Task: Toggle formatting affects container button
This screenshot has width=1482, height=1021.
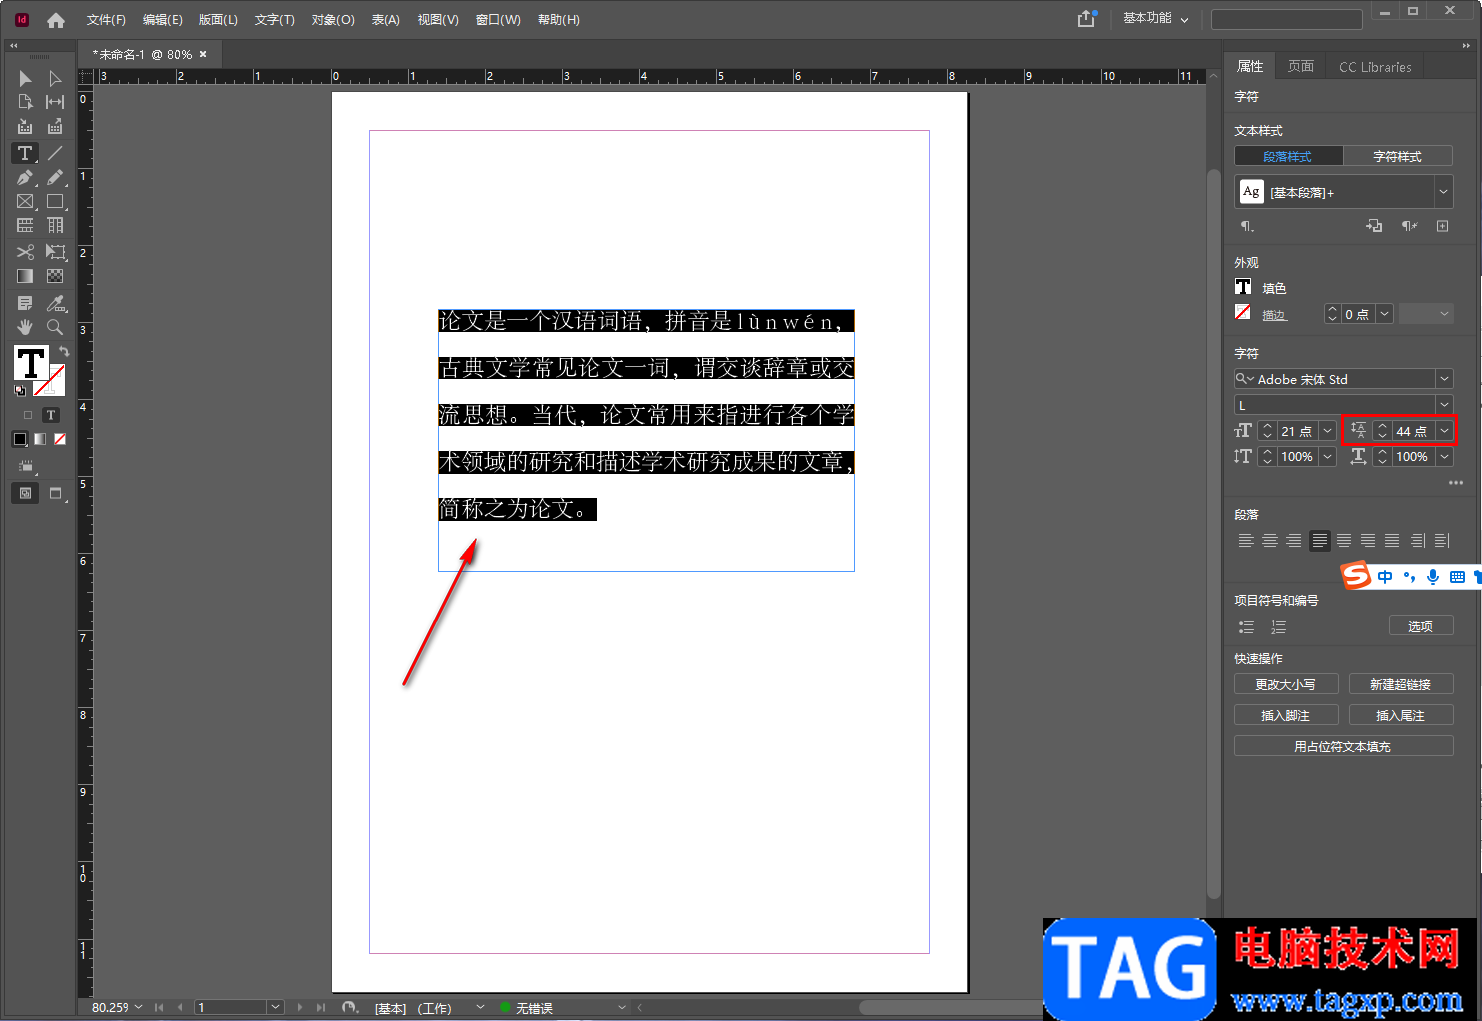Action: (28, 415)
